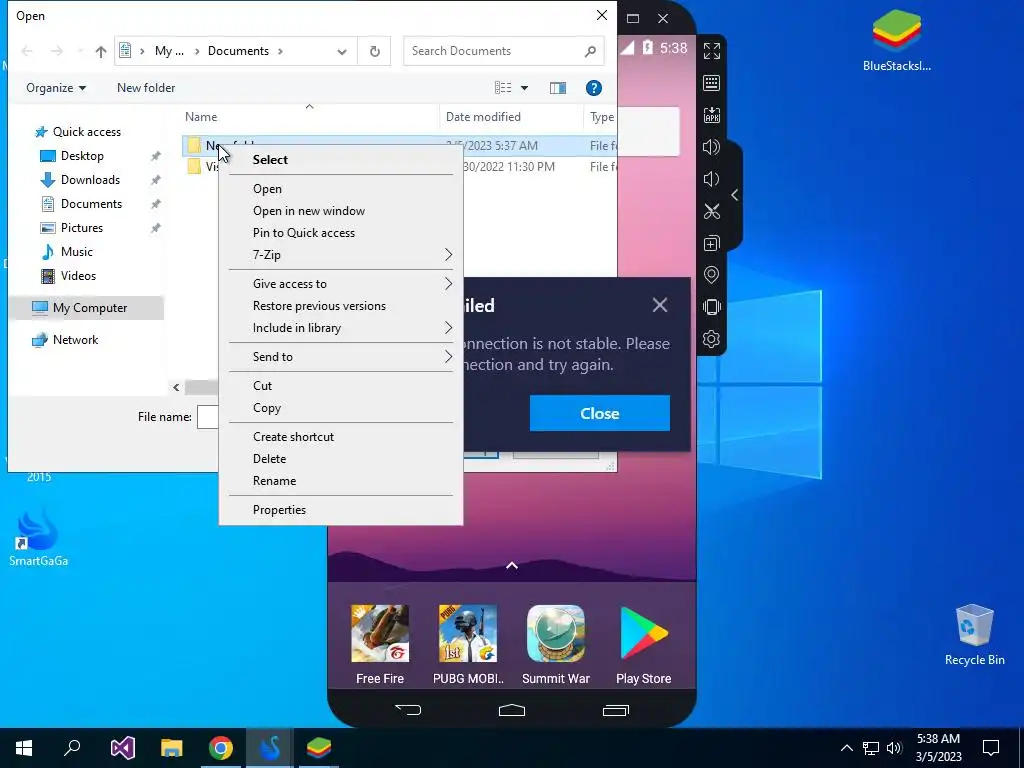Select Desktop in the navigation pane

82,156
